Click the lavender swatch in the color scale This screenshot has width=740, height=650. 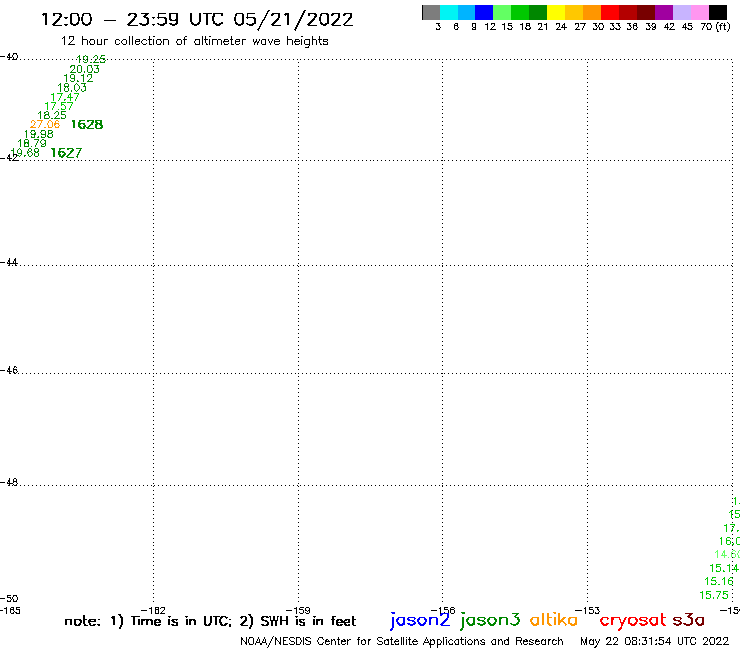tap(682, 12)
